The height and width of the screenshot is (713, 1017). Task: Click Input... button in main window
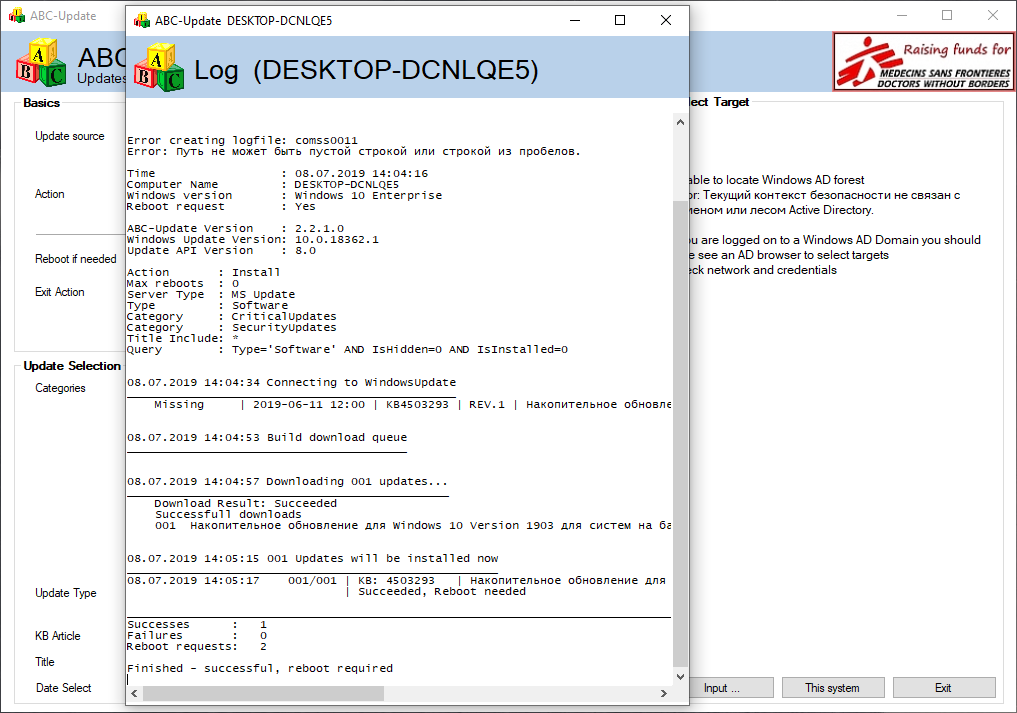pos(730,688)
